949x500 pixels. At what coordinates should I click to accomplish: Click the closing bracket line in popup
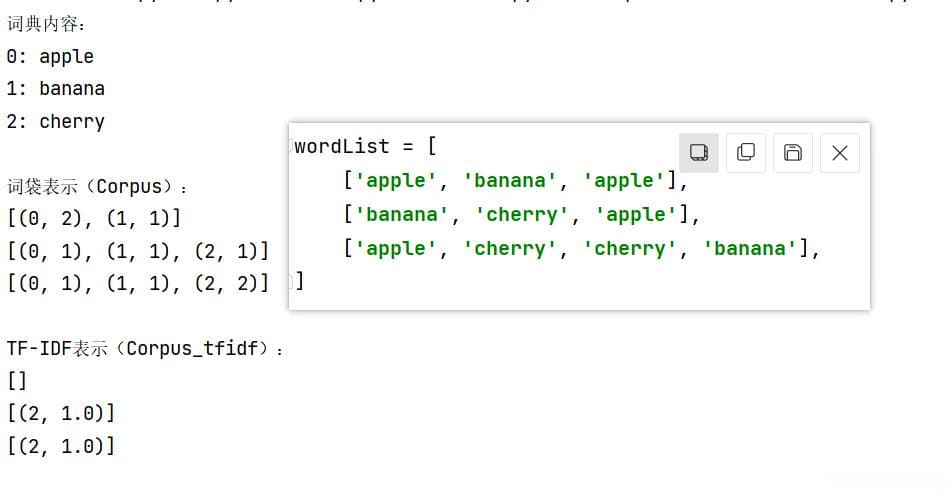click(x=299, y=282)
